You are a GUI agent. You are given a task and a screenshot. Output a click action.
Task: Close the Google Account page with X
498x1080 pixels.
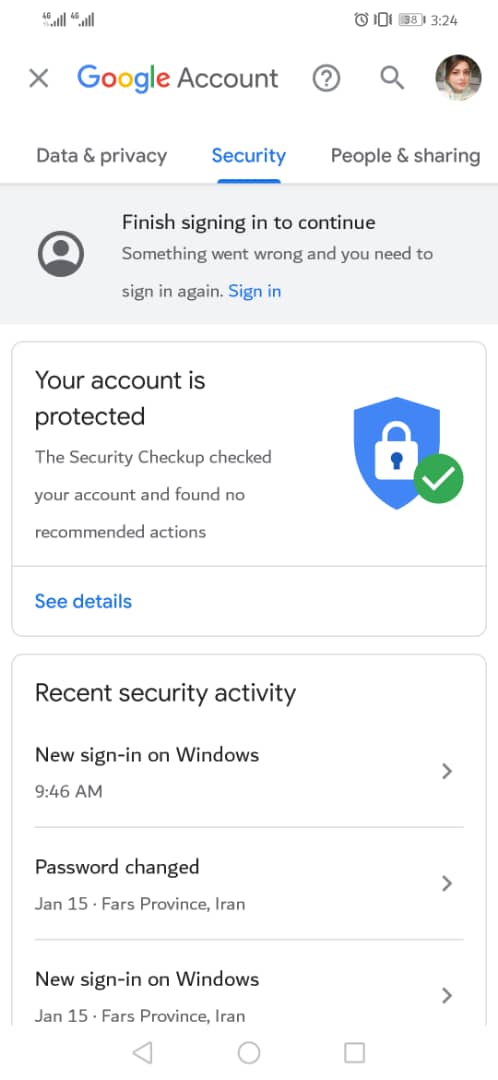[39, 79]
